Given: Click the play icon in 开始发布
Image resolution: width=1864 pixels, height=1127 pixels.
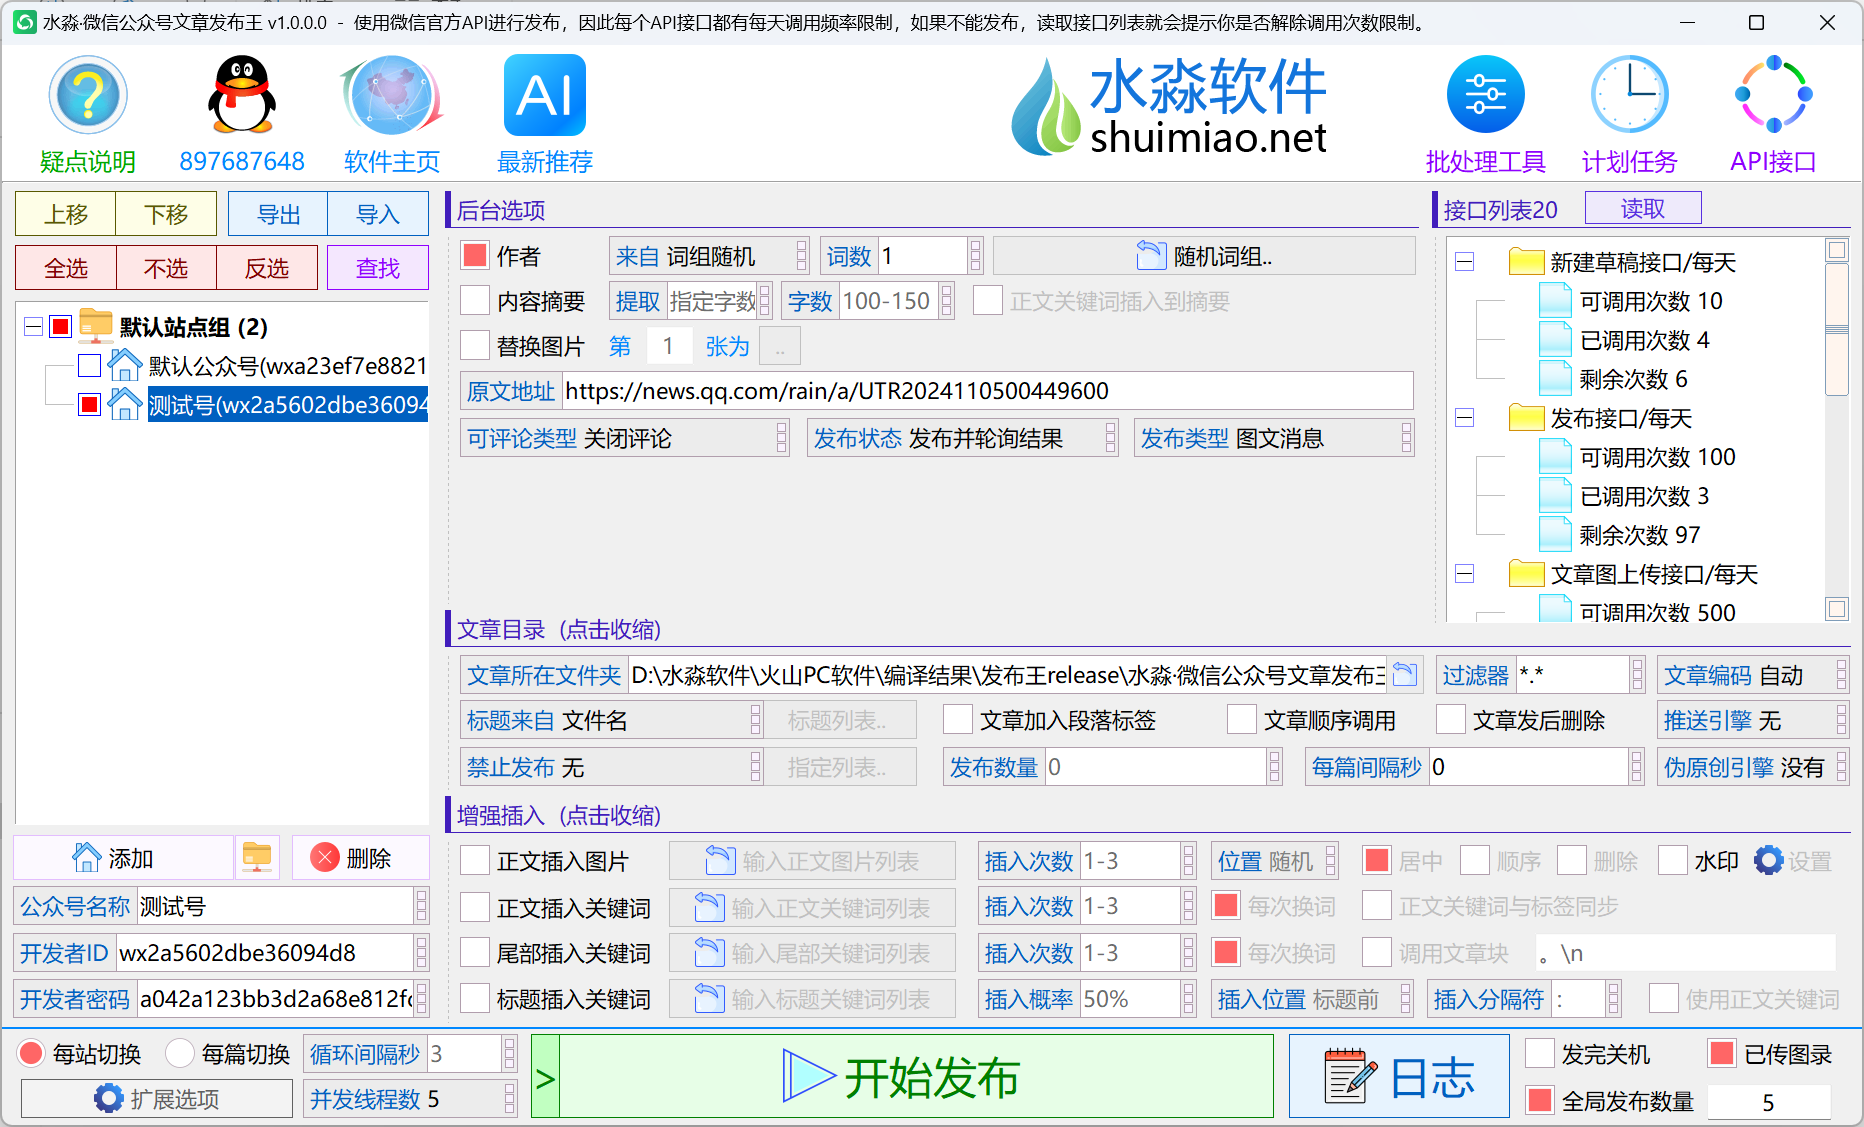Looking at the screenshot, I should pyautogui.click(x=808, y=1076).
